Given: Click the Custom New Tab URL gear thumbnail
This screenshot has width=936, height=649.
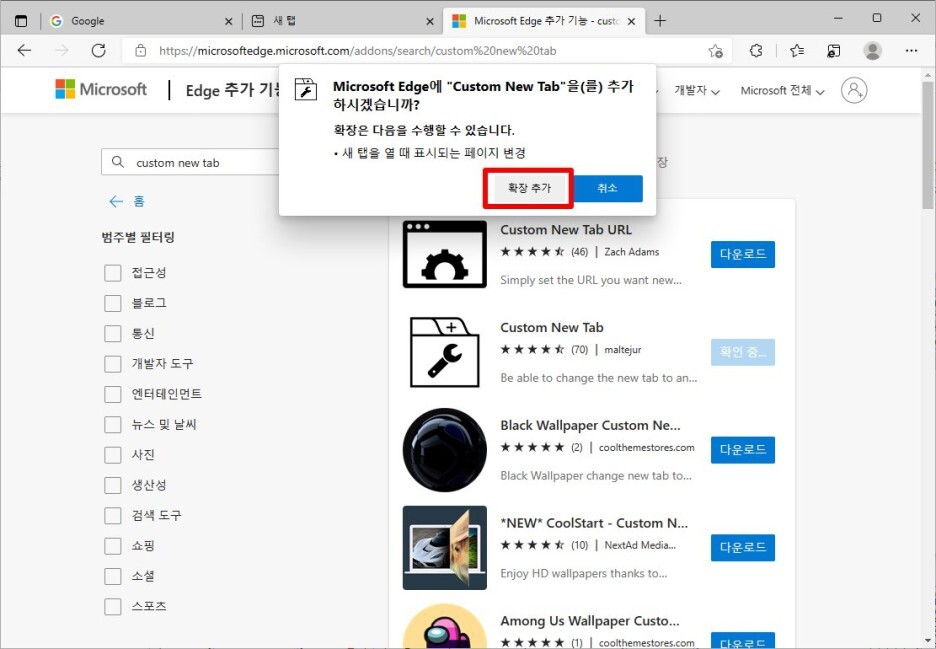Looking at the screenshot, I should pyautogui.click(x=445, y=254).
